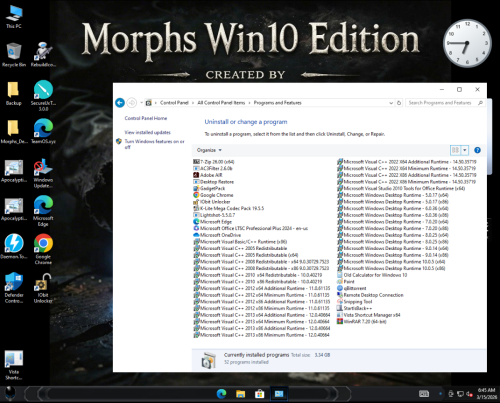Select Google Chrome in program list
Viewport: 500px width, 403px height.
tap(213, 195)
